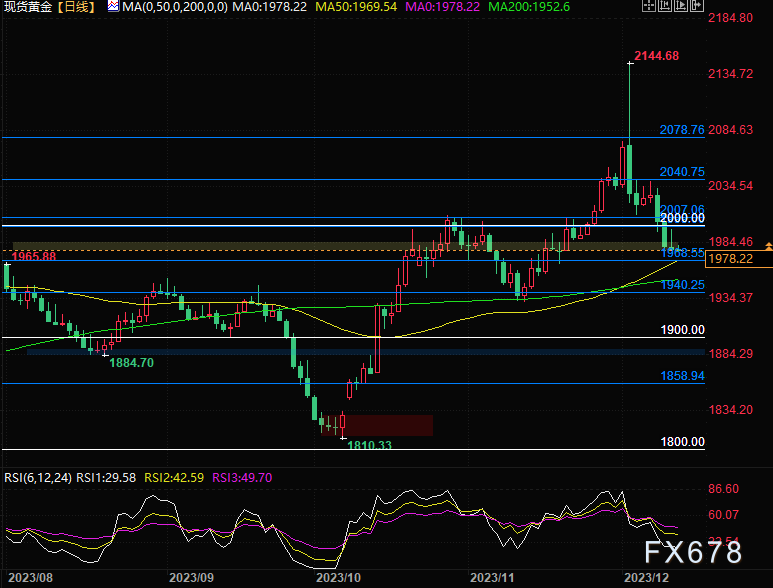Viewport: 773px width, 588px height.
Task: Click the 1858.94 support level label
Action: [683, 376]
